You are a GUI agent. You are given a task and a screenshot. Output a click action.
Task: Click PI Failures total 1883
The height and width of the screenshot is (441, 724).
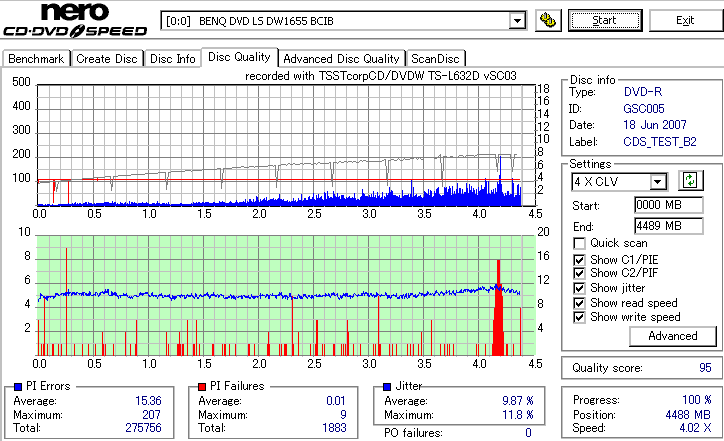pyautogui.click(x=334, y=428)
